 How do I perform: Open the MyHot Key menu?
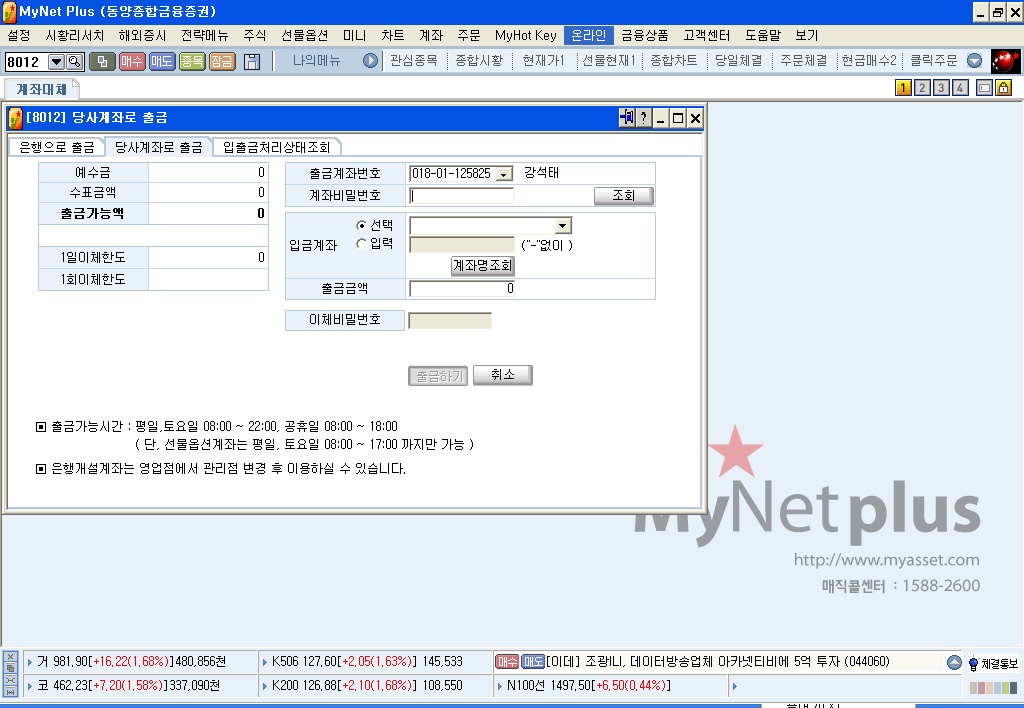tap(526, 35)
